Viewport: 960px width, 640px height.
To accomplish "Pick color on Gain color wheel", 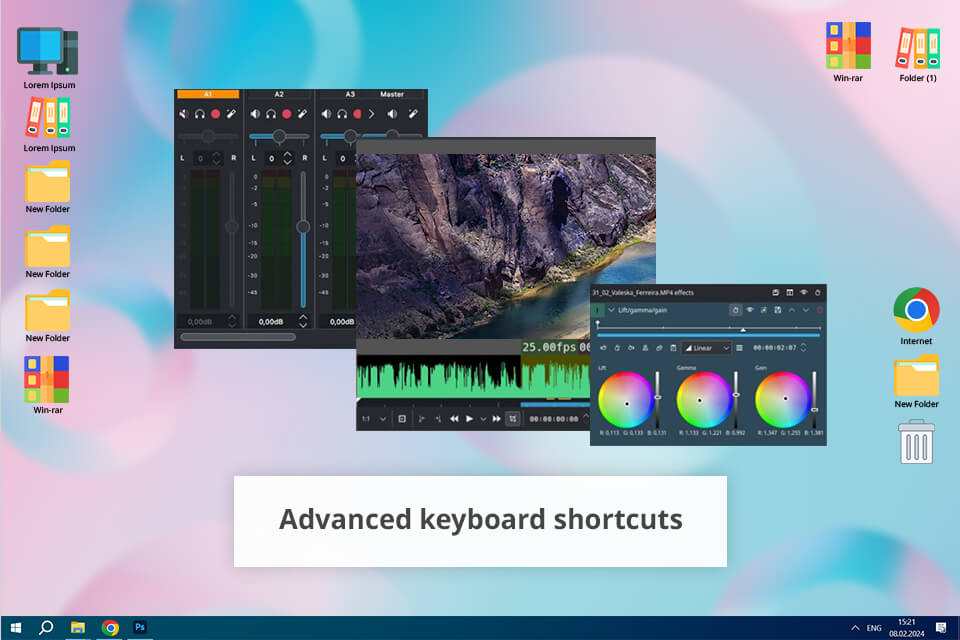I will click(782, 400).
